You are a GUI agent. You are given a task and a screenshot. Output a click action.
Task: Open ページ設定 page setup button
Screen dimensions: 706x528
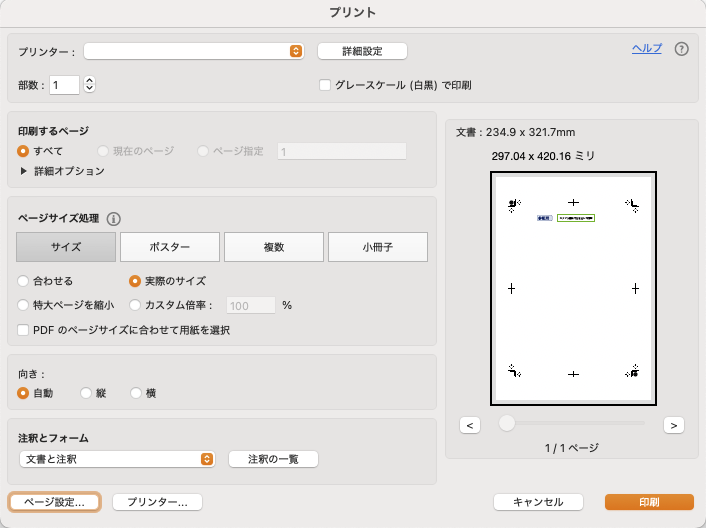pyautogui.click(x=55, y=502)
